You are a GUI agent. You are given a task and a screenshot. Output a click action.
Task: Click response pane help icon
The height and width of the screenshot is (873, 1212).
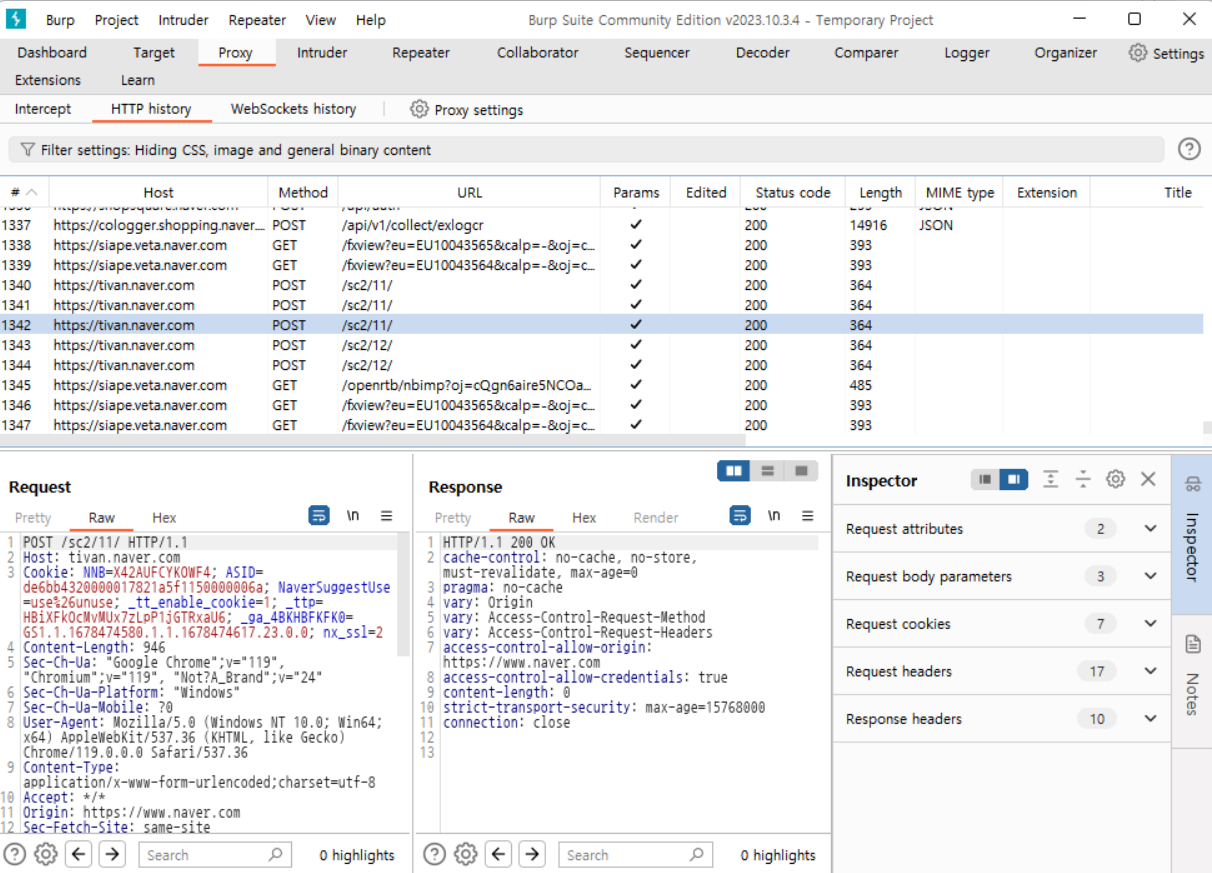coord(434,854)
